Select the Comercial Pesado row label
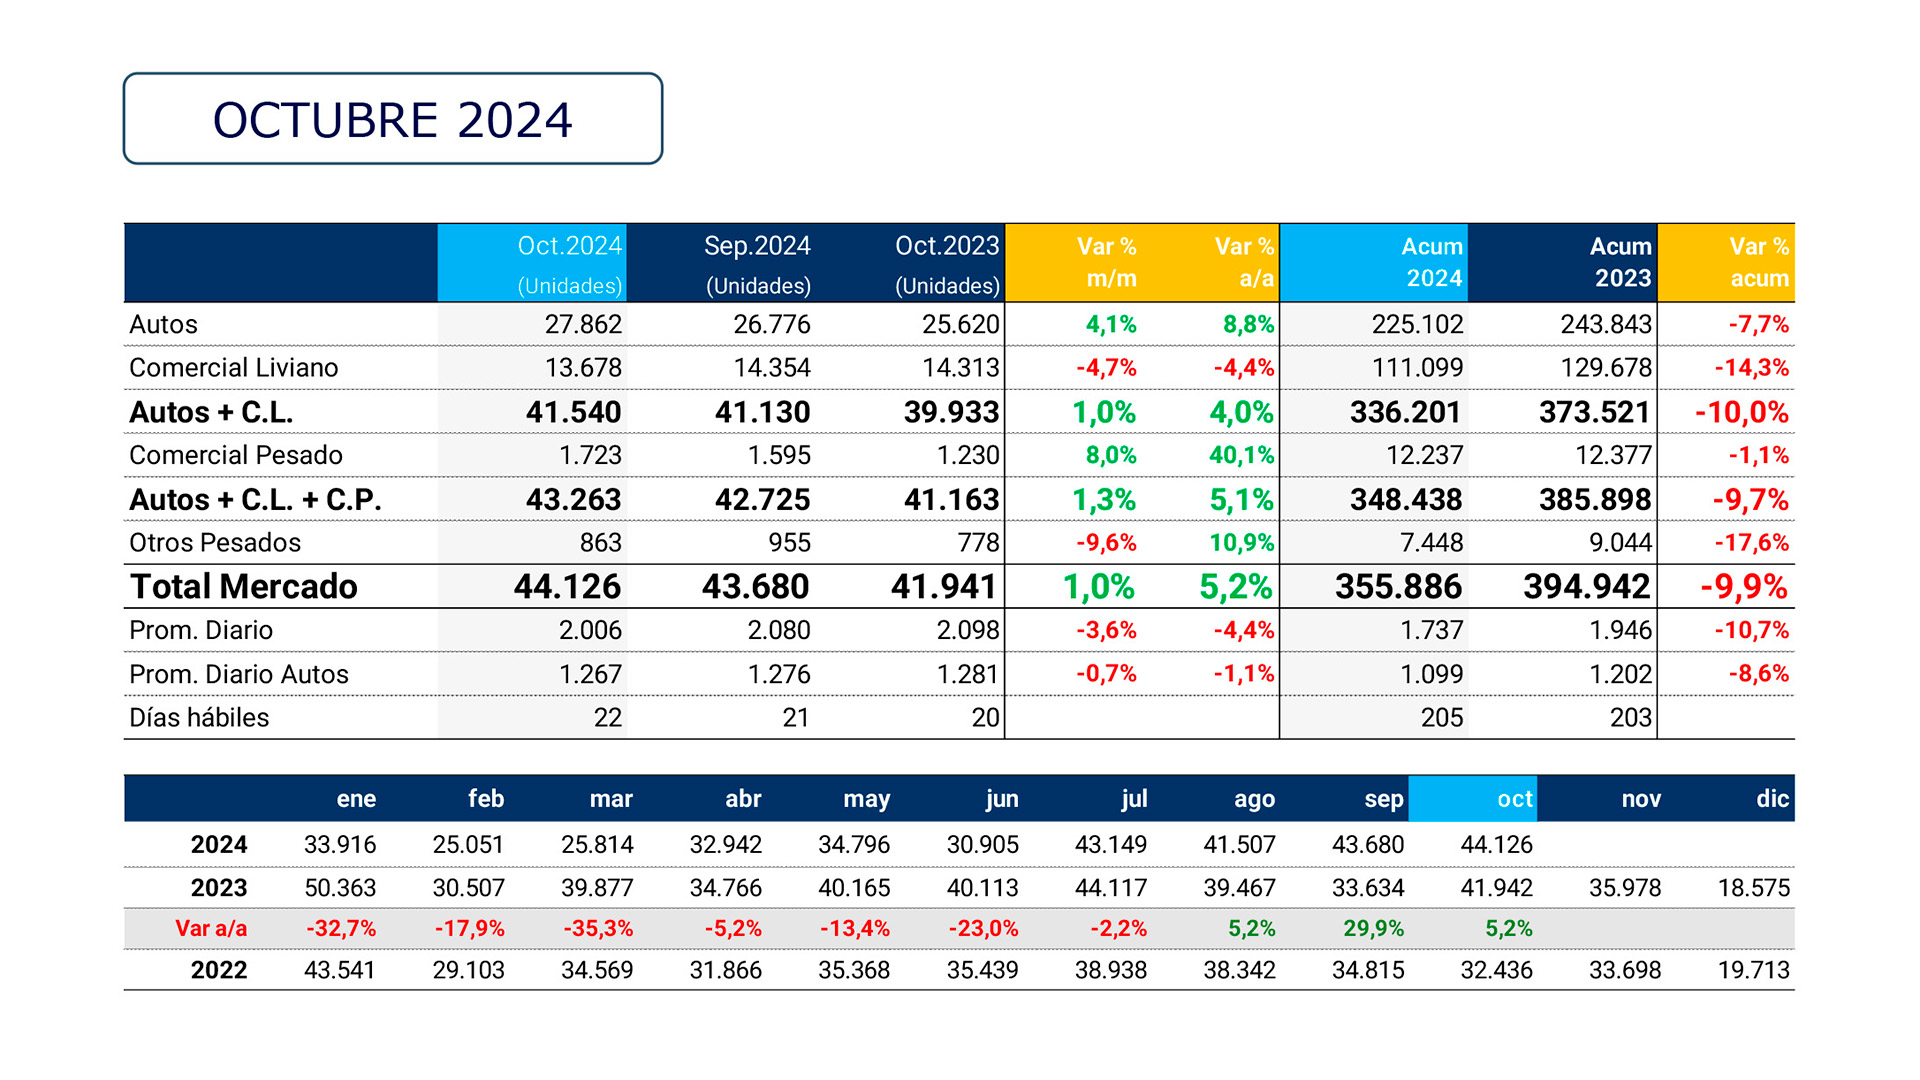Screen dimensions: 1920x1080 pos(236,455)
